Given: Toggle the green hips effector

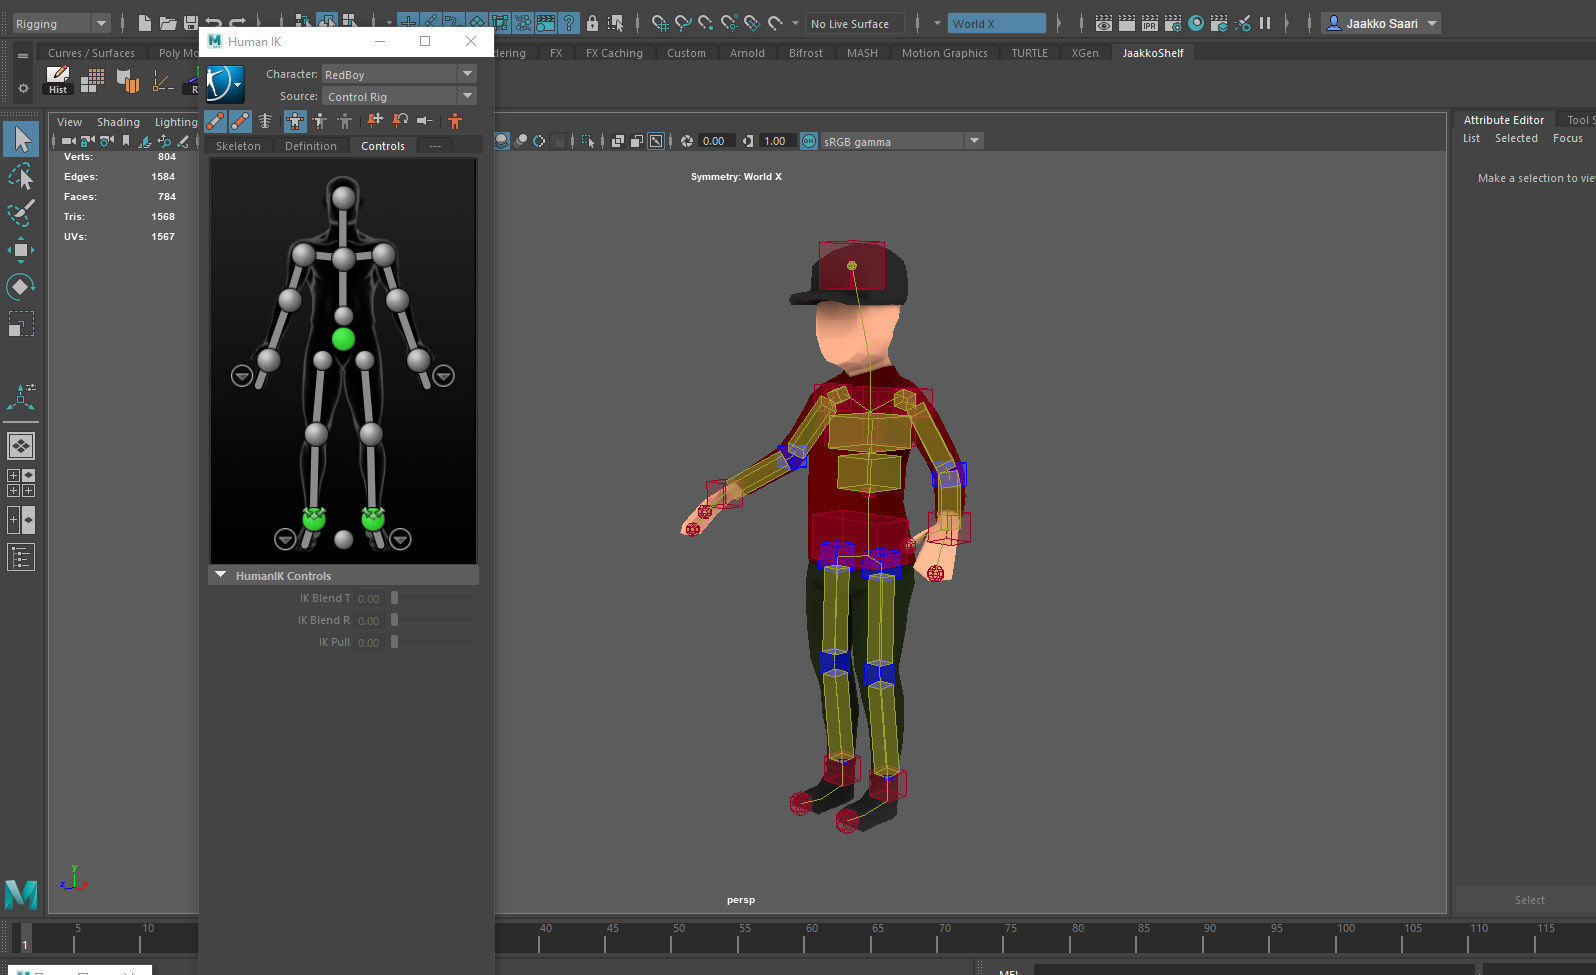Looking at the screenshot, I should tap(343, 339).
